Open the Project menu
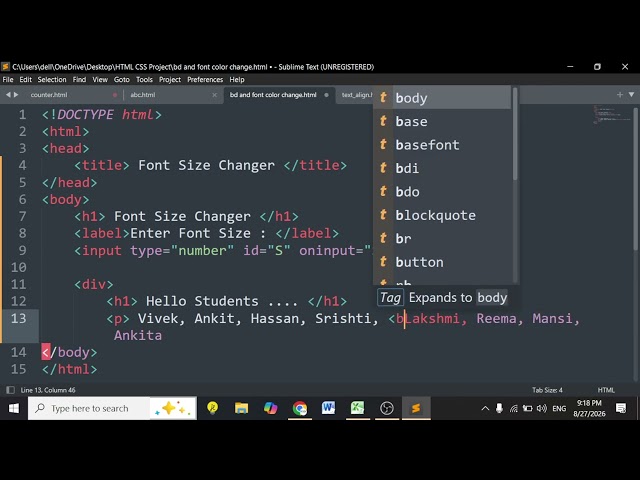The width and height of the screenshot is (640, 480). coord(170,80)
